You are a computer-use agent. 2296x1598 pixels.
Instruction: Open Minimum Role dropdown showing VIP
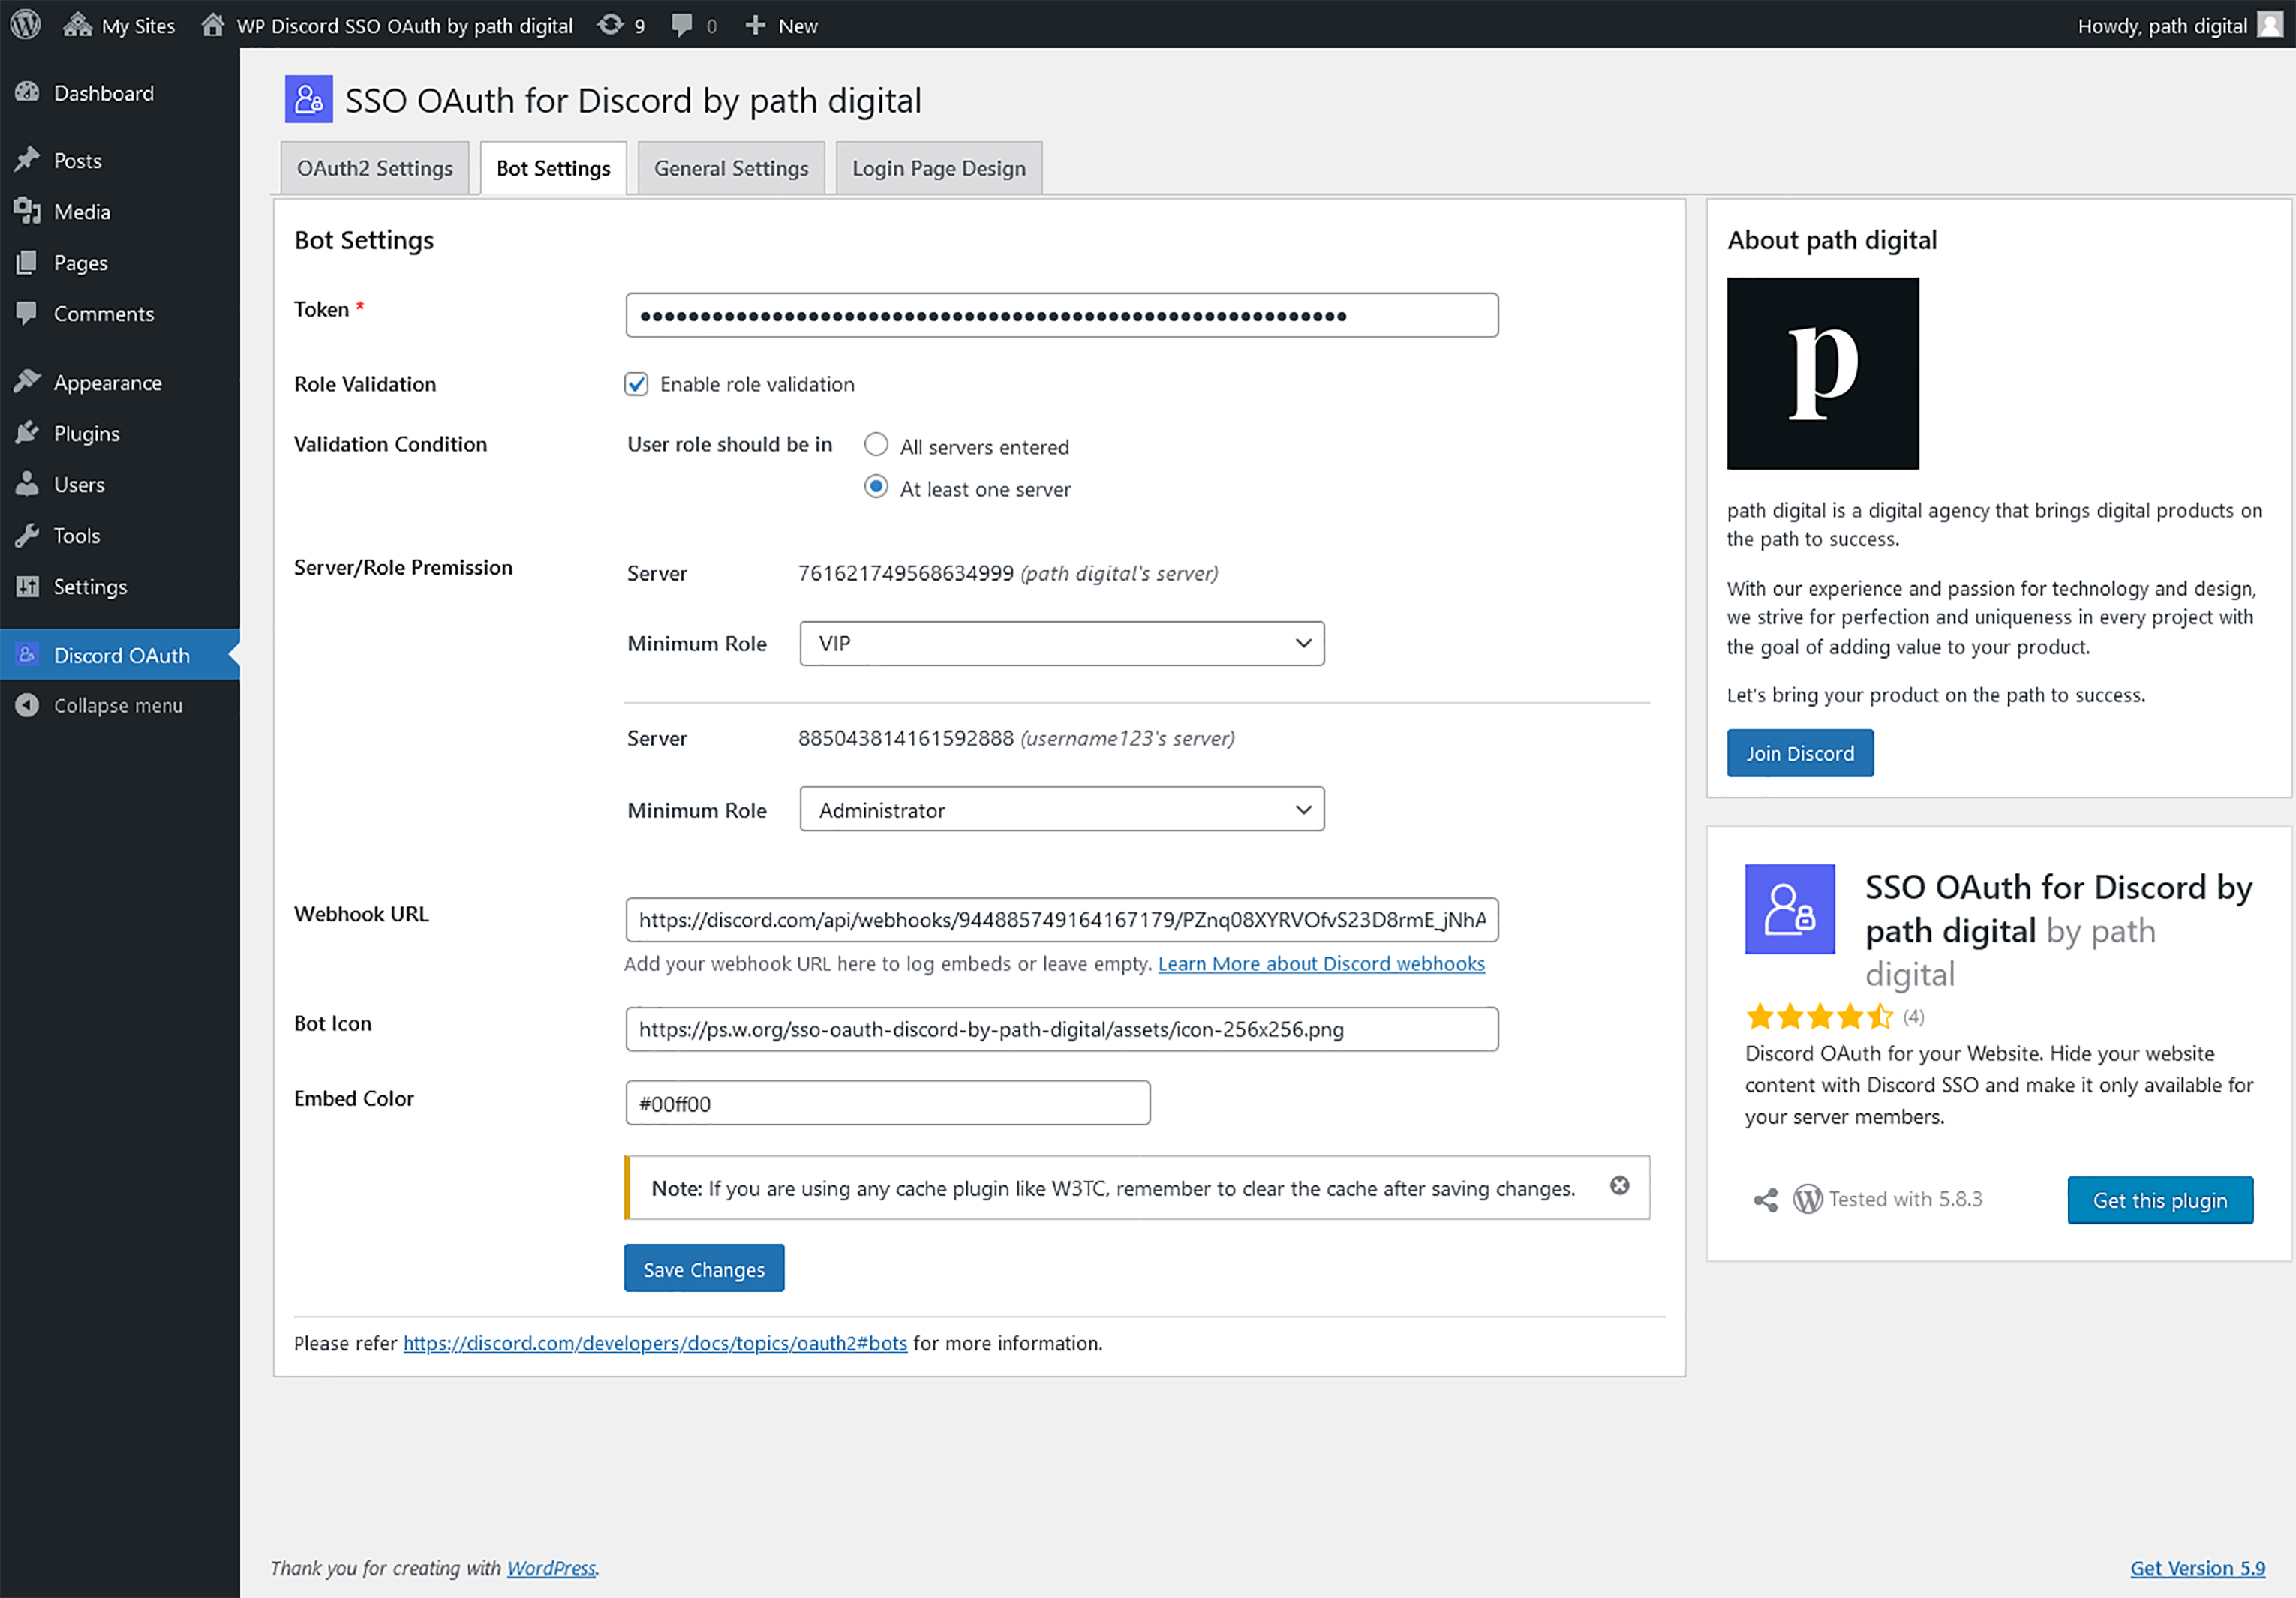tap(1062, 644)
